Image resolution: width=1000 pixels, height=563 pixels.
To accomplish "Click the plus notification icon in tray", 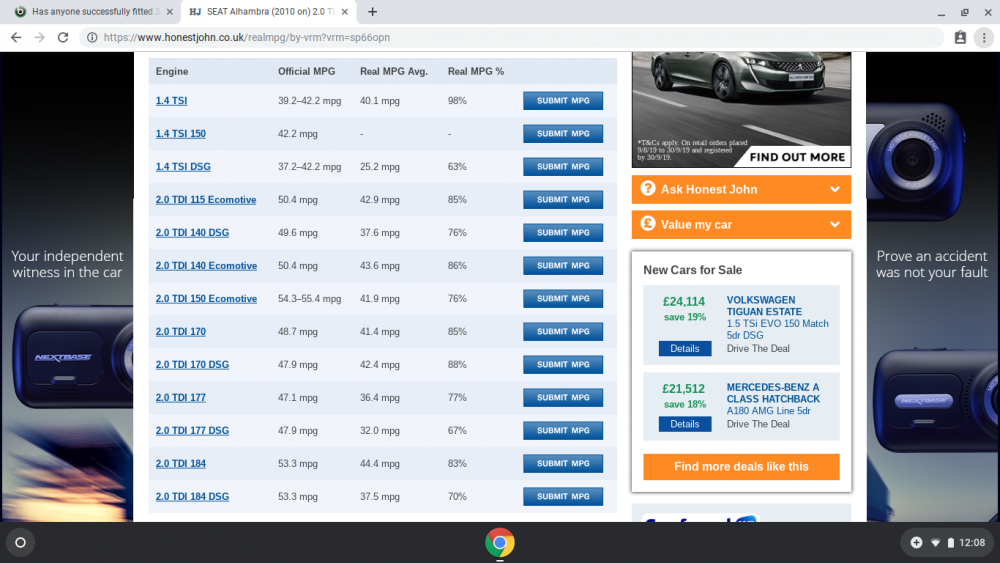I will coord(916,543).
